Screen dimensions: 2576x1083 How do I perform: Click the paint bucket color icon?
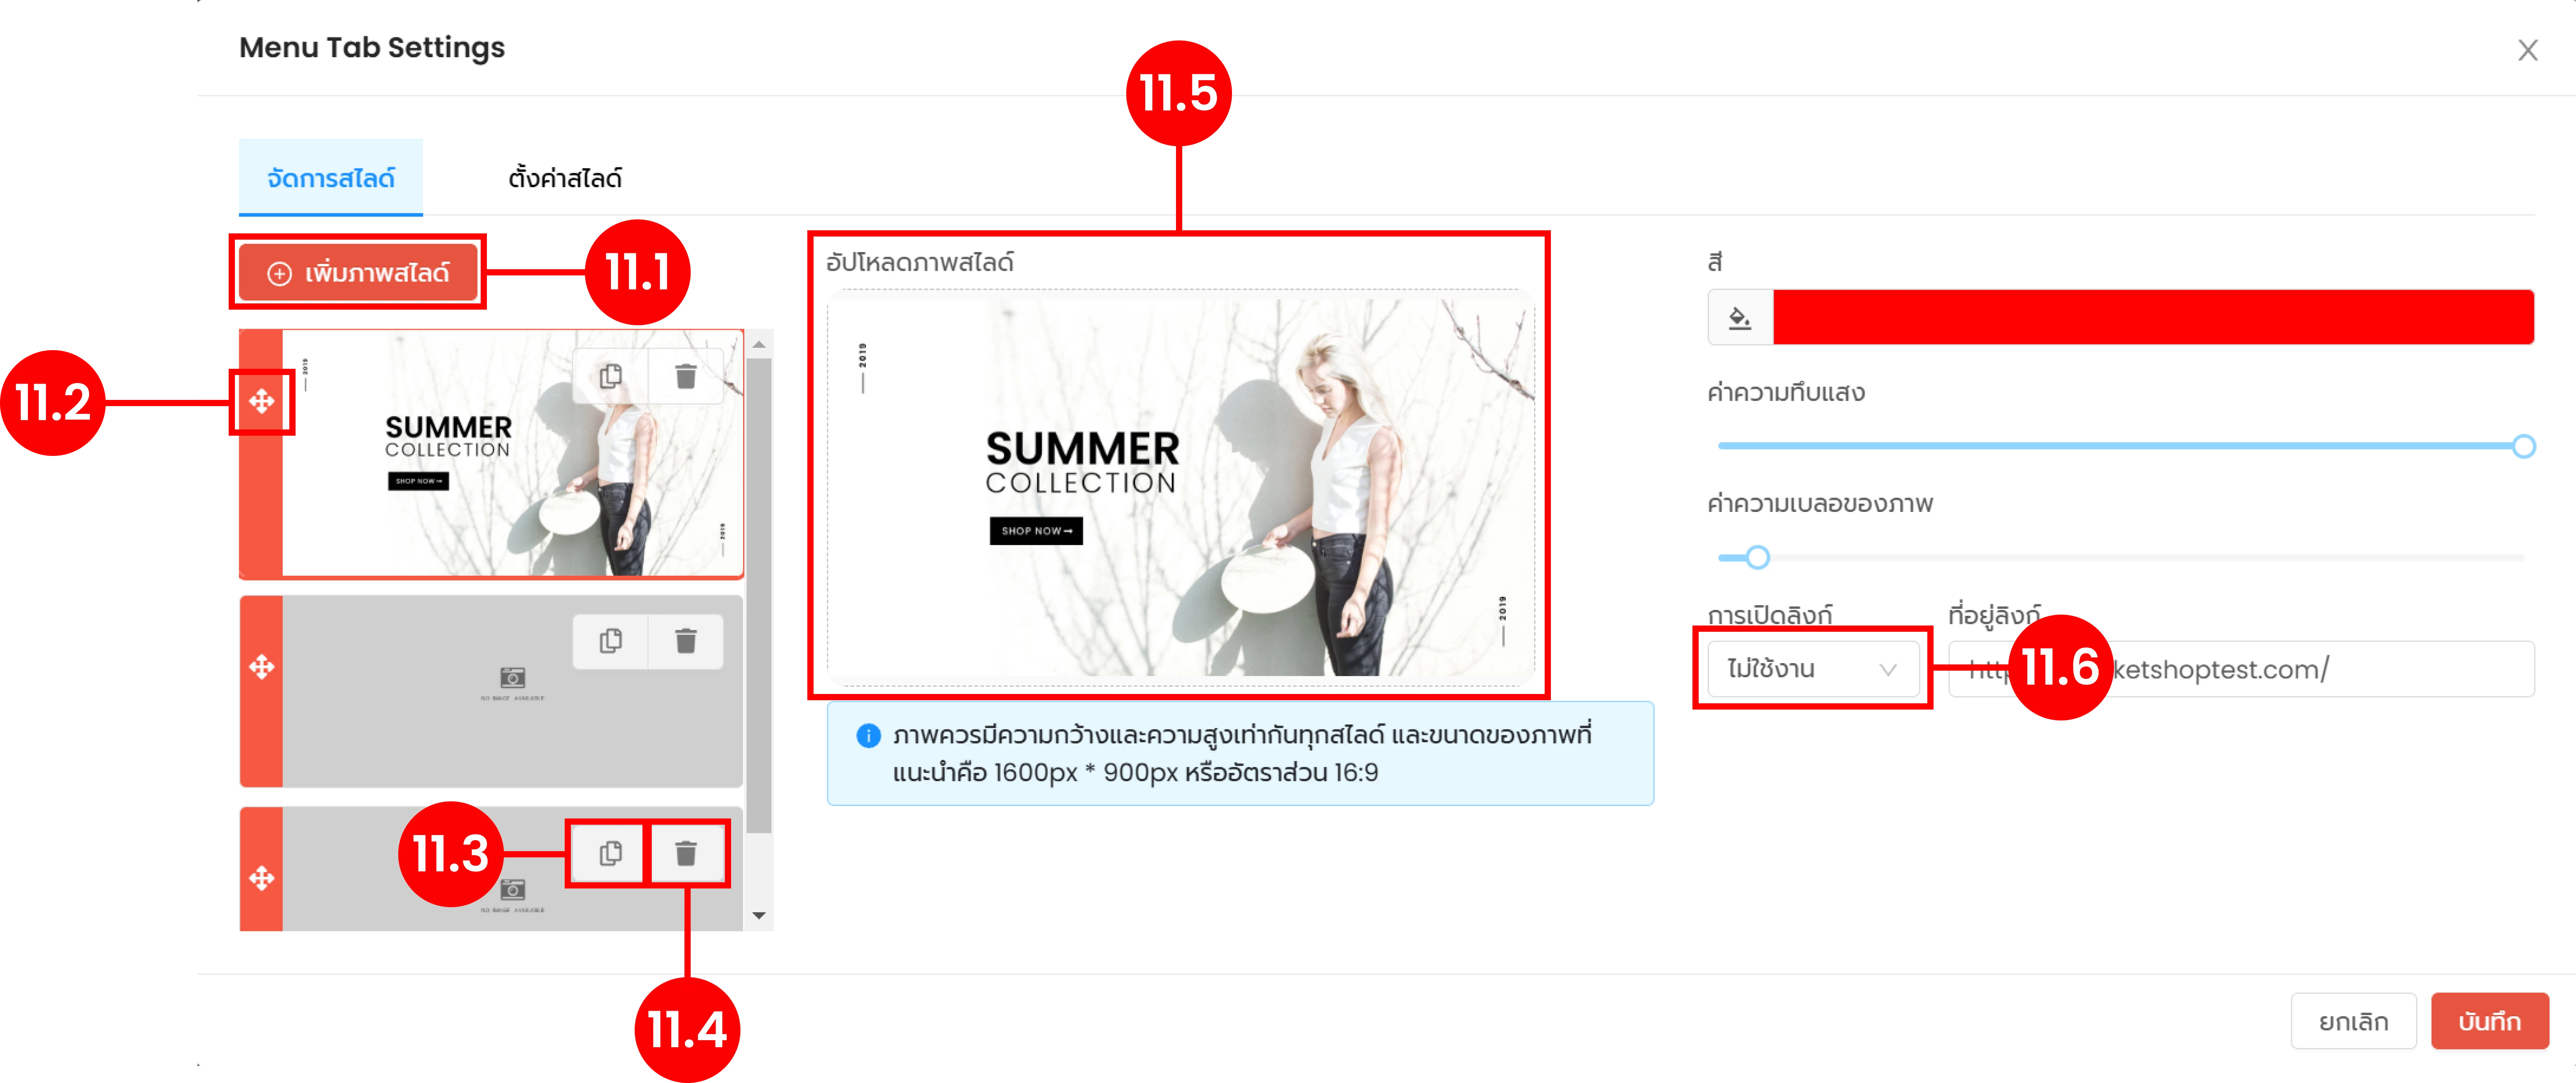pos(1740,318)
